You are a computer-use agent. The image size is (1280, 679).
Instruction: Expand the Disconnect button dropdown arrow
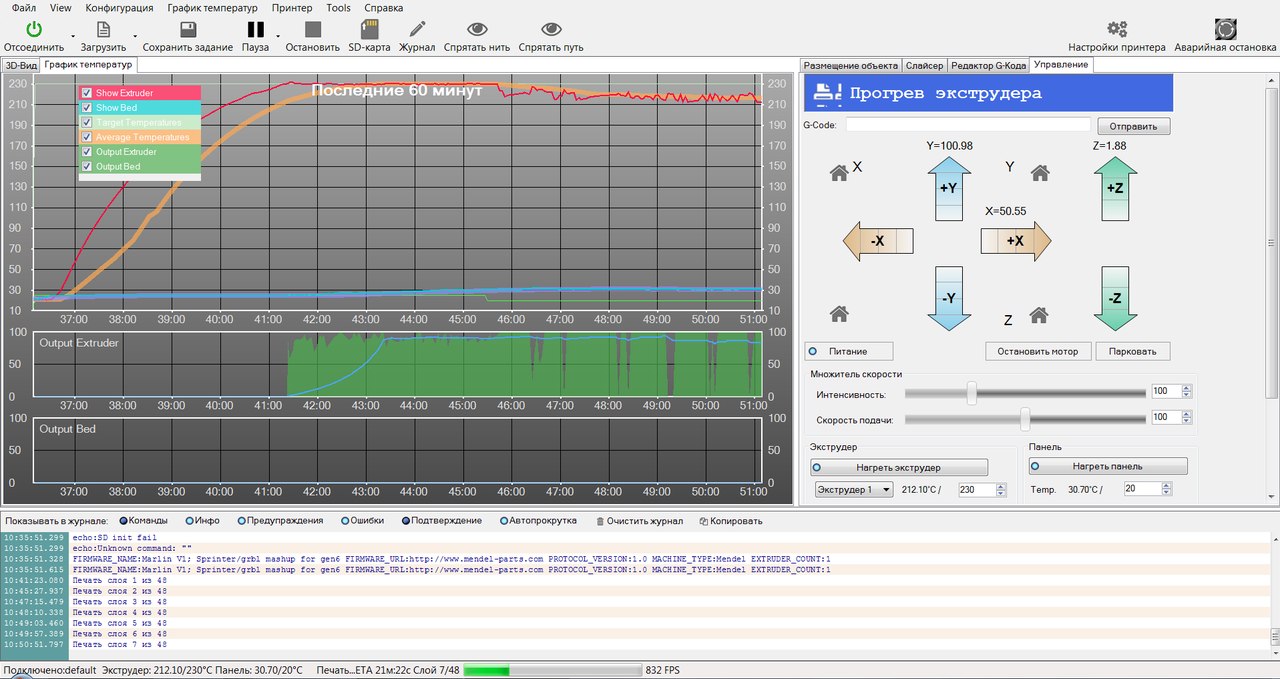pyautogui.click(x=73, y=37)
